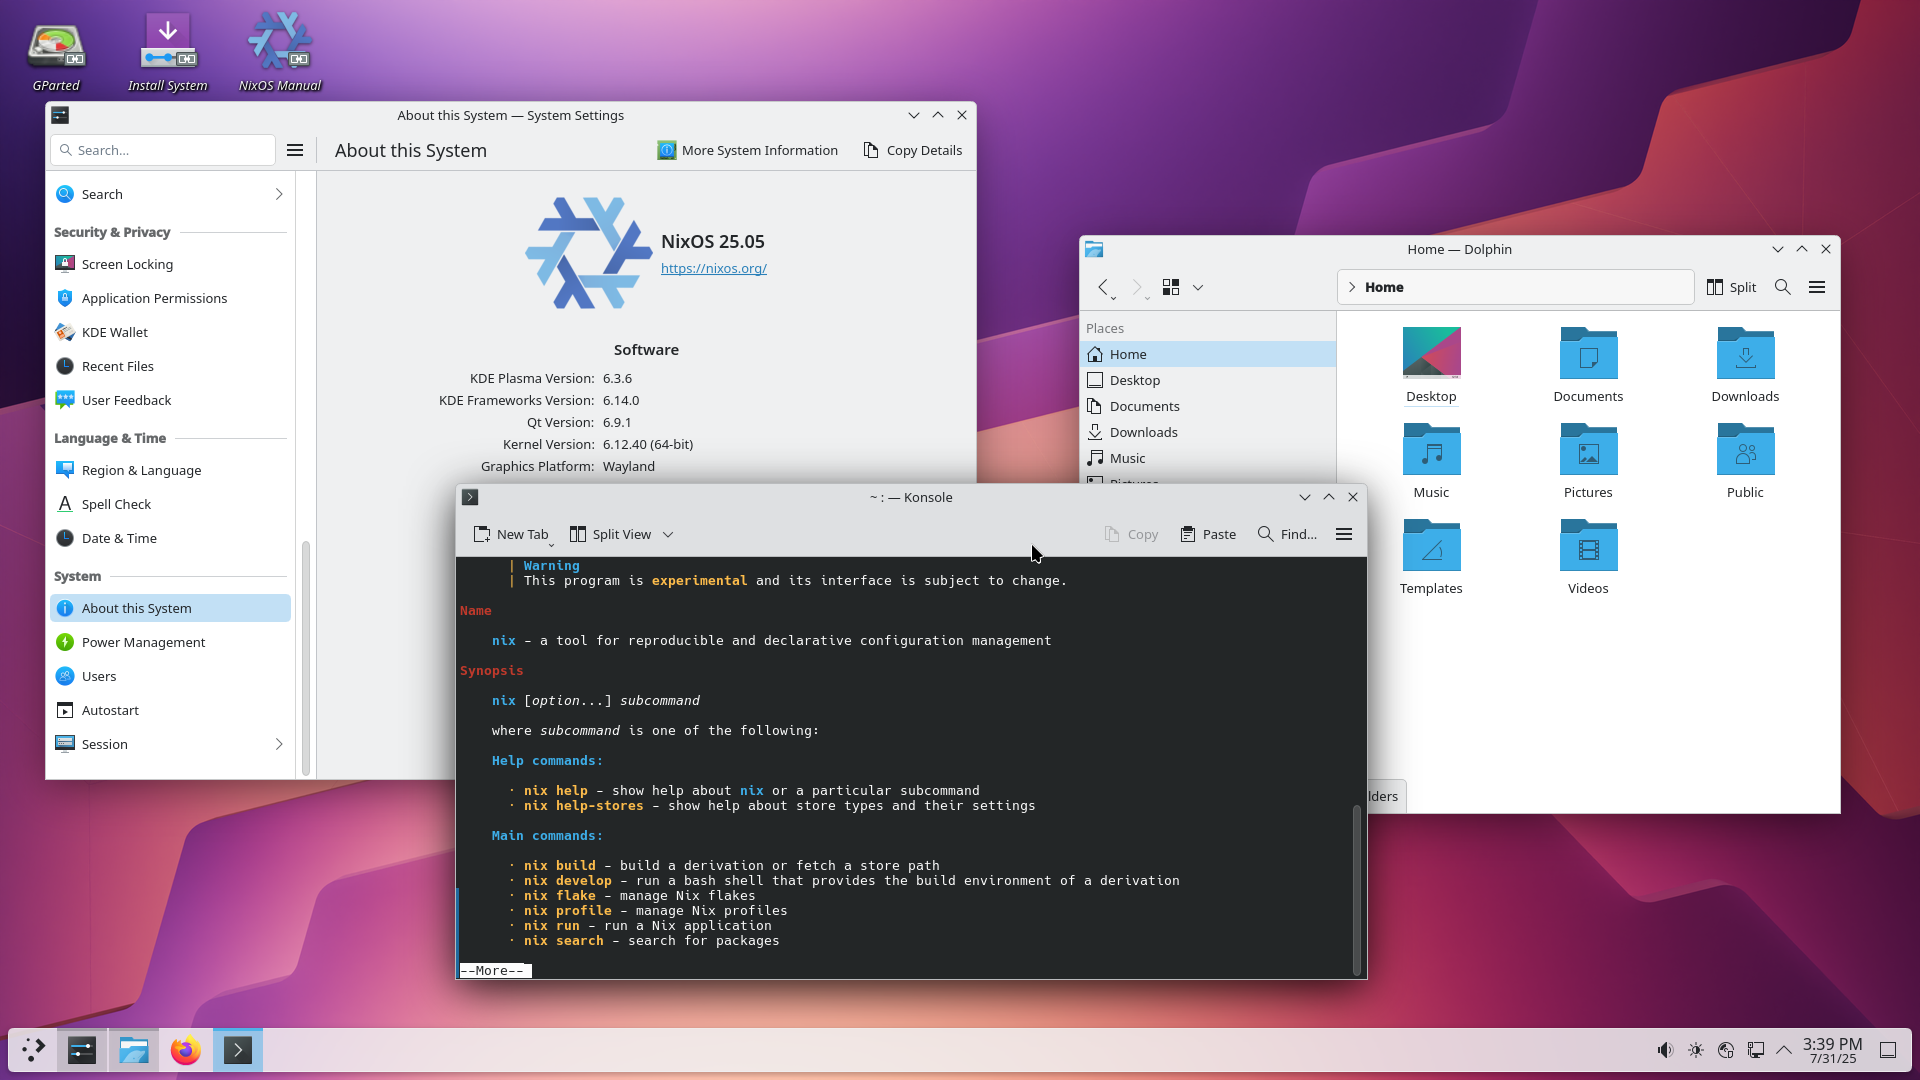Switch to System Settings from taskbar

point(82,1050)
